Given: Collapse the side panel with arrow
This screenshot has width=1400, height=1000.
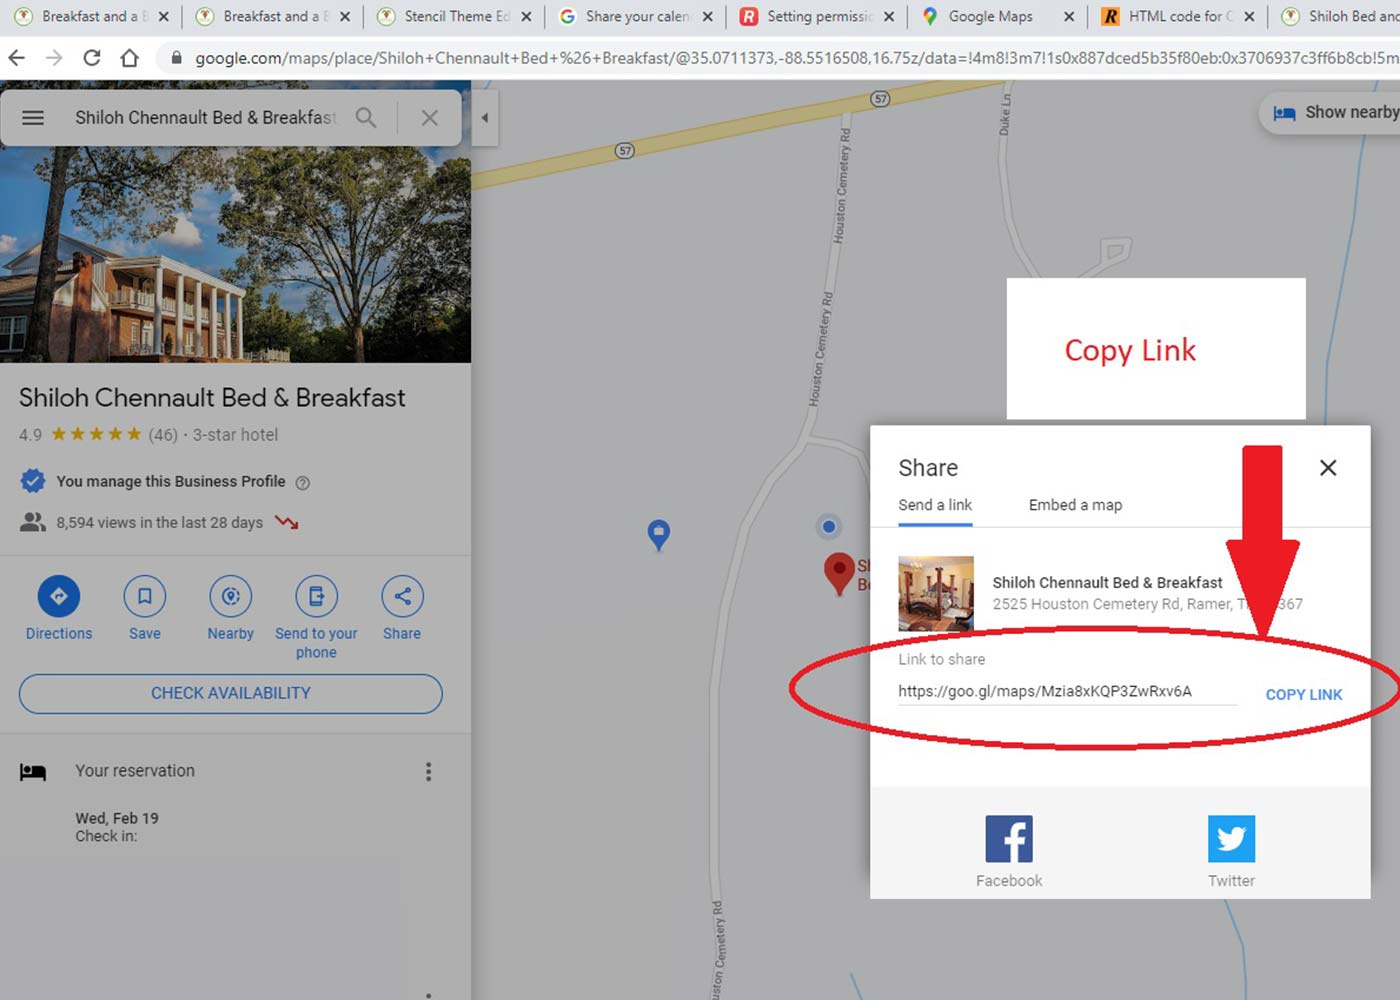Looking at the screenshot, I should [485, 118].
